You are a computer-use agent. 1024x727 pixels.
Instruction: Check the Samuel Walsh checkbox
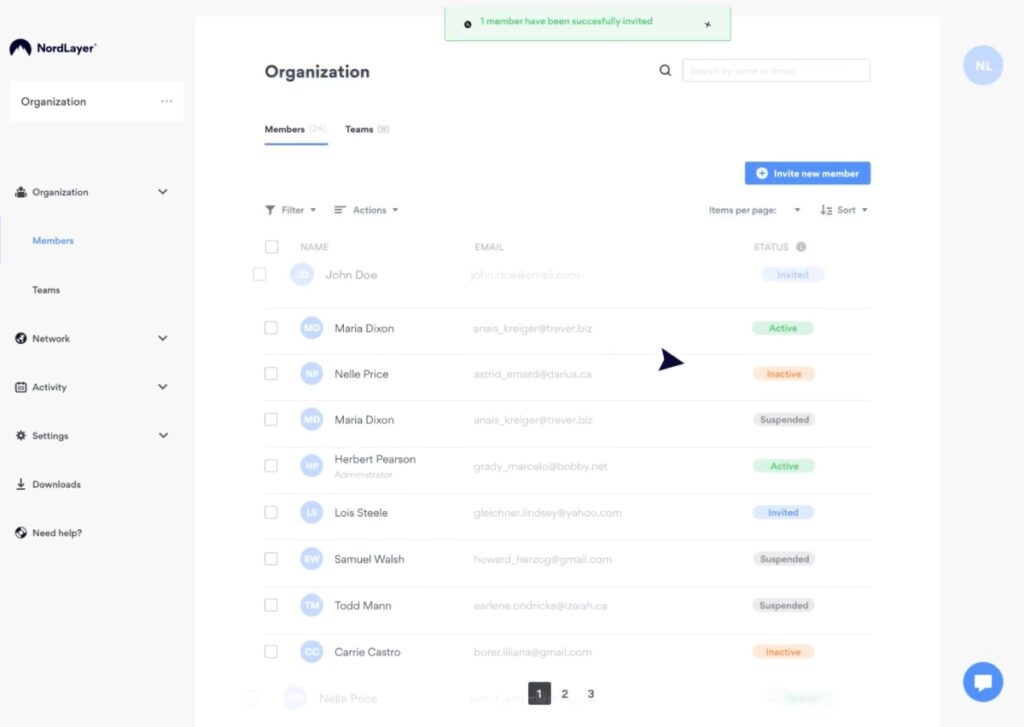pos(271,558)
